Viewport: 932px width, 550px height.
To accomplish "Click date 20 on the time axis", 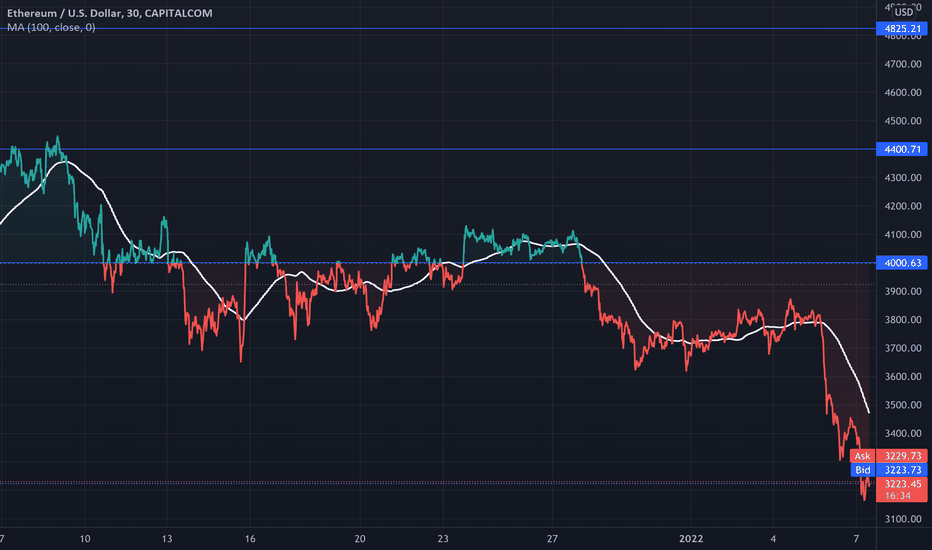I will point(360,539).
